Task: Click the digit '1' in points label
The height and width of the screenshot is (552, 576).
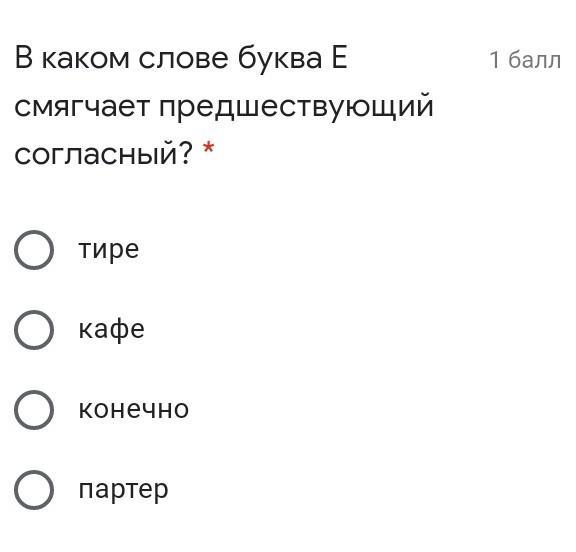Action: (x=494, y=60)
